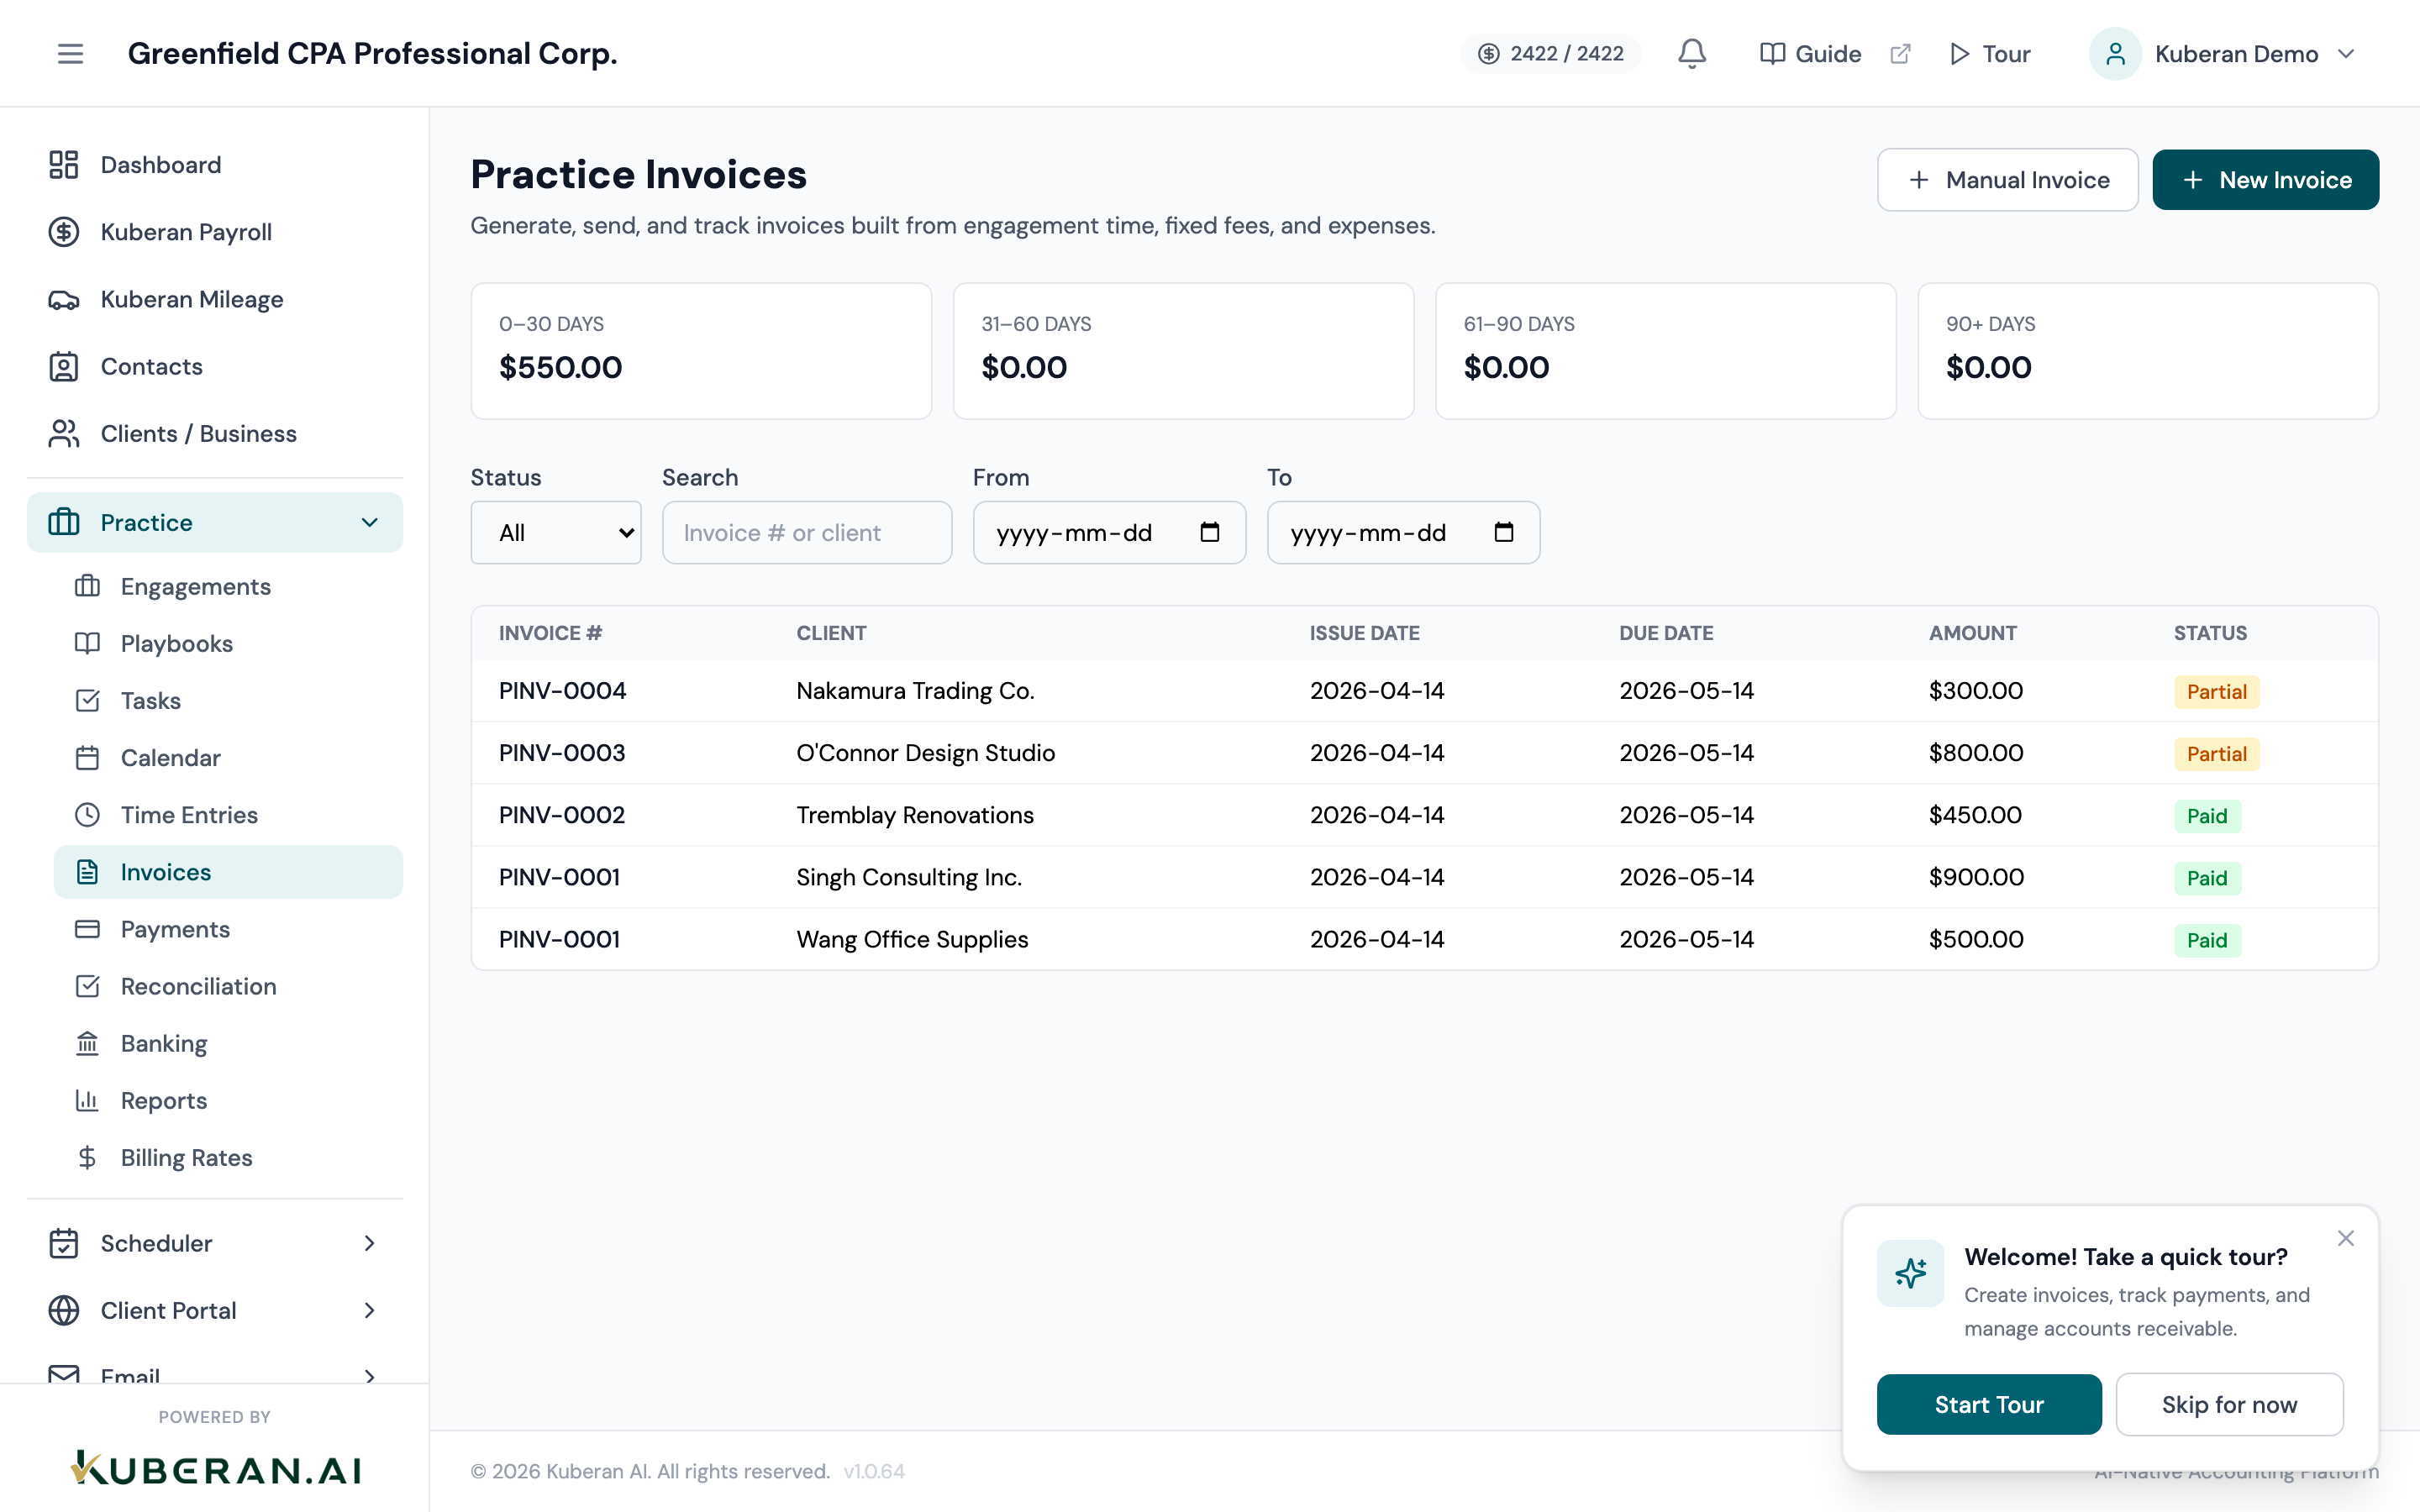Click the Payments card icon
Image resolution: width=2420 pixels, height=1512 pixels.
point(87,929)
